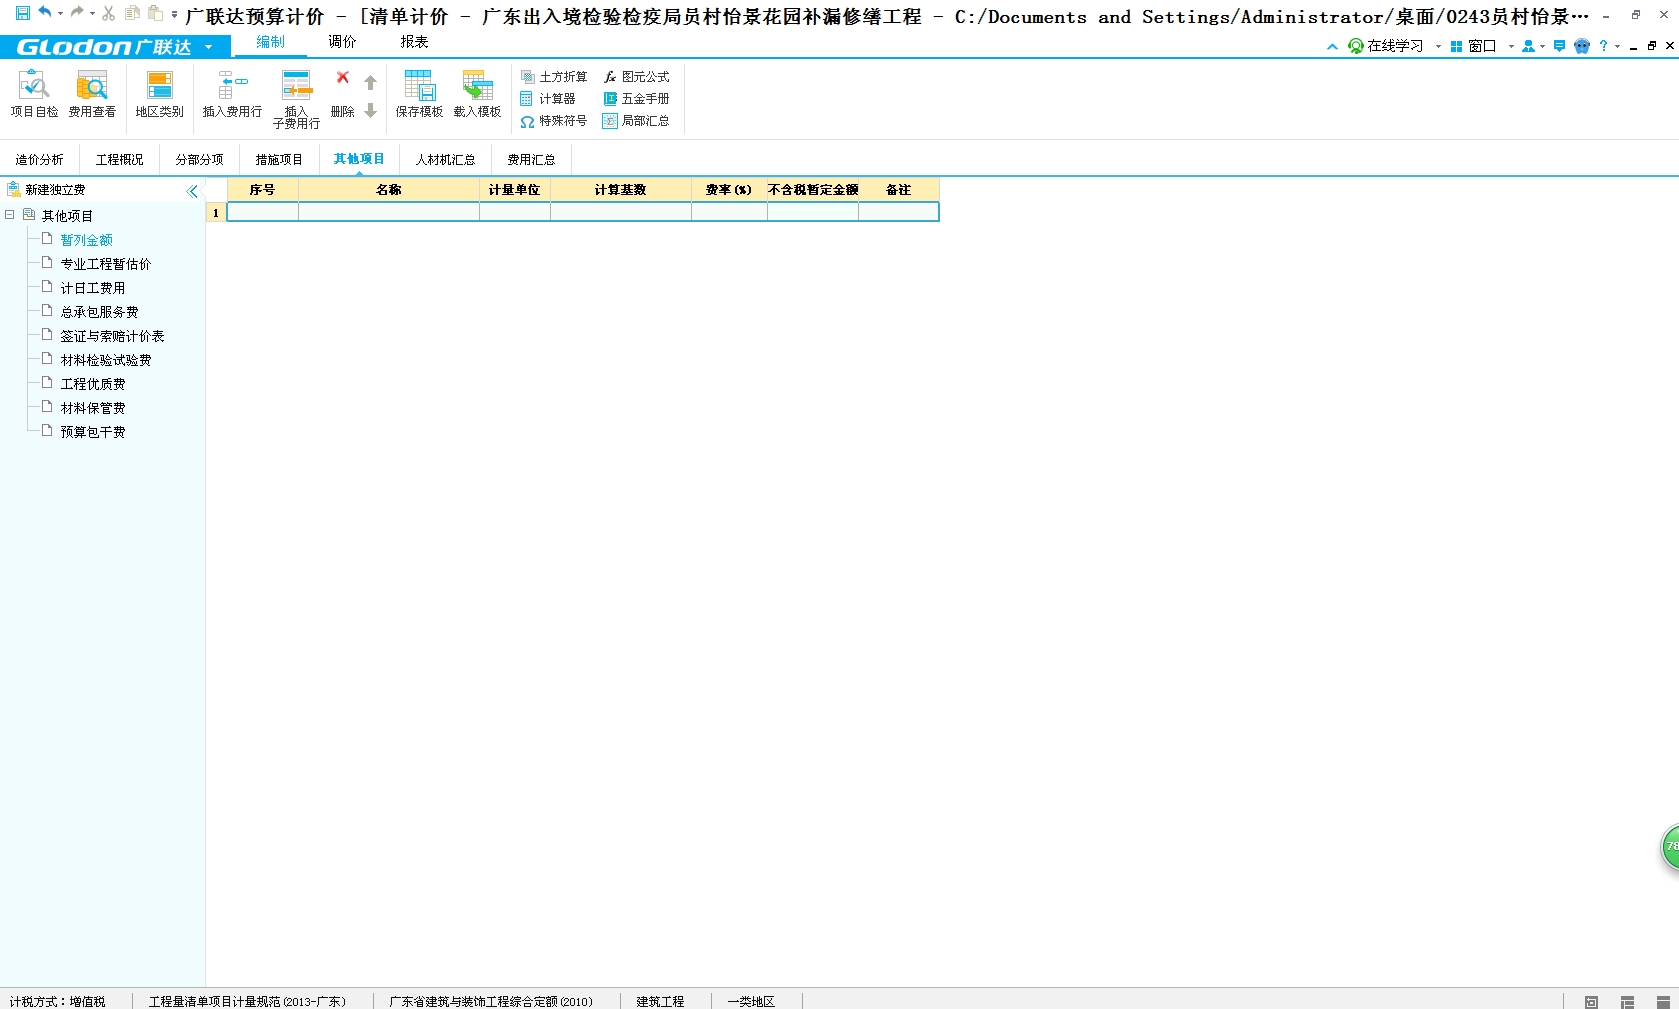Image resolution: width=1679 pixels, height=1009 pixels.
Task: Open the help dropdown arrow
Action: coord(1617,47)
